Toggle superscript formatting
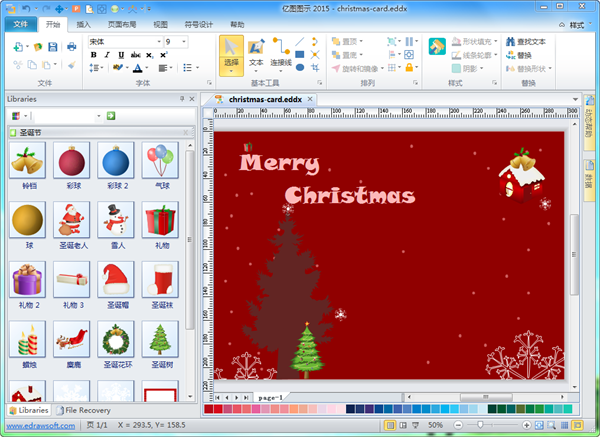 tap(164, 55)
